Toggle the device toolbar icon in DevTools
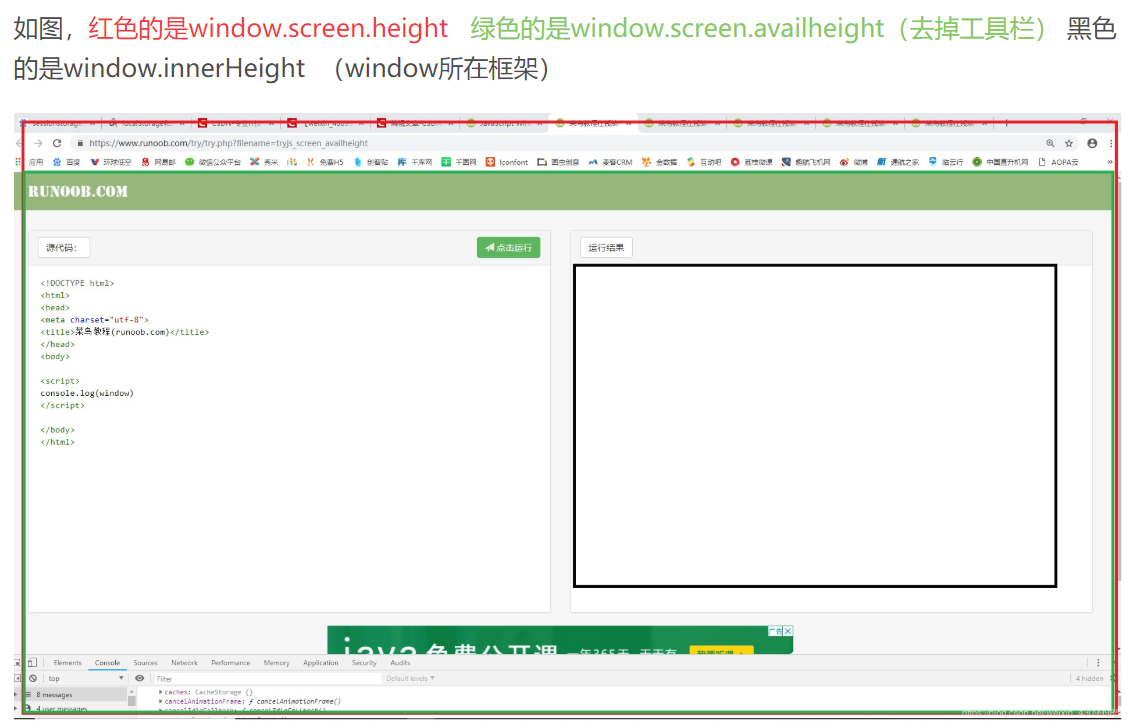The image size is (1128, 727). (31, 661)
